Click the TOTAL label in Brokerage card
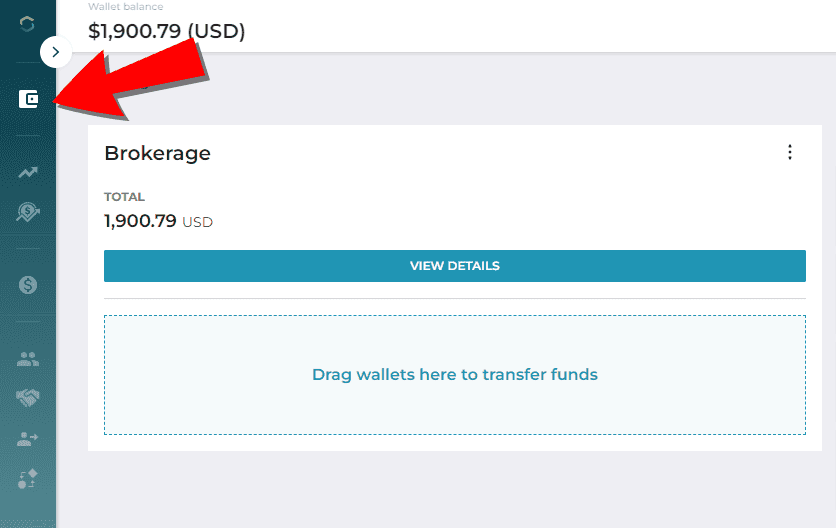 [x=124, y=197]
